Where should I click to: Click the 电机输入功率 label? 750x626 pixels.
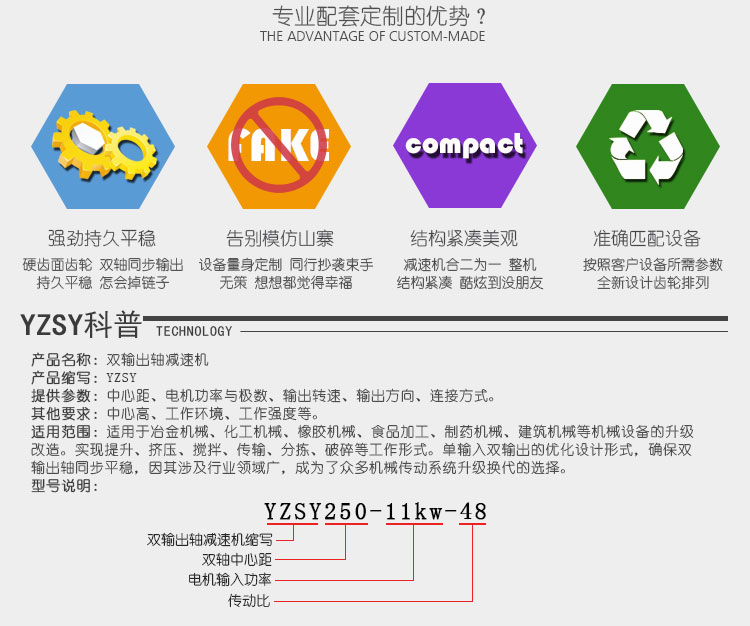(230, 579)
